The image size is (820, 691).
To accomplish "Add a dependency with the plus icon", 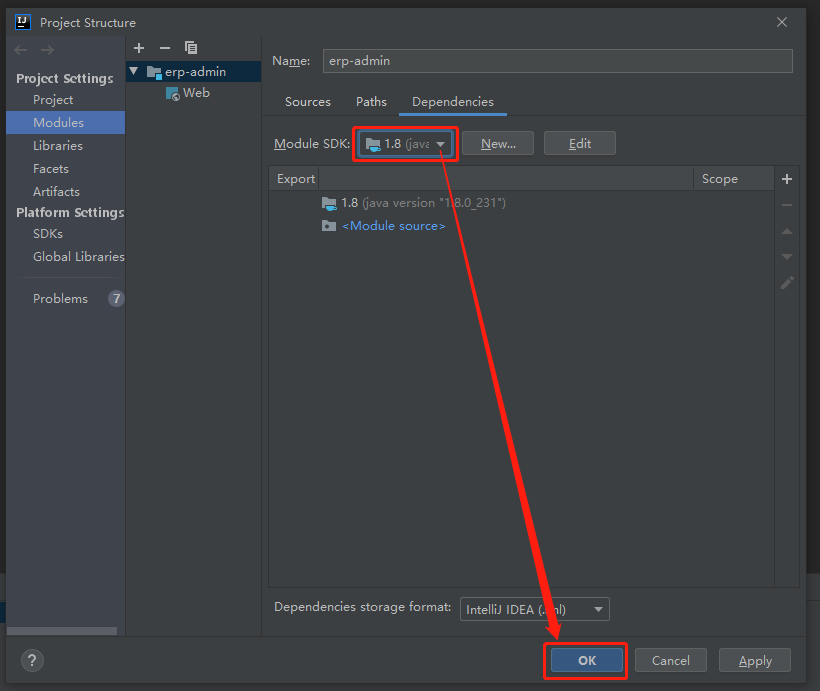I will tap(787, 179).
